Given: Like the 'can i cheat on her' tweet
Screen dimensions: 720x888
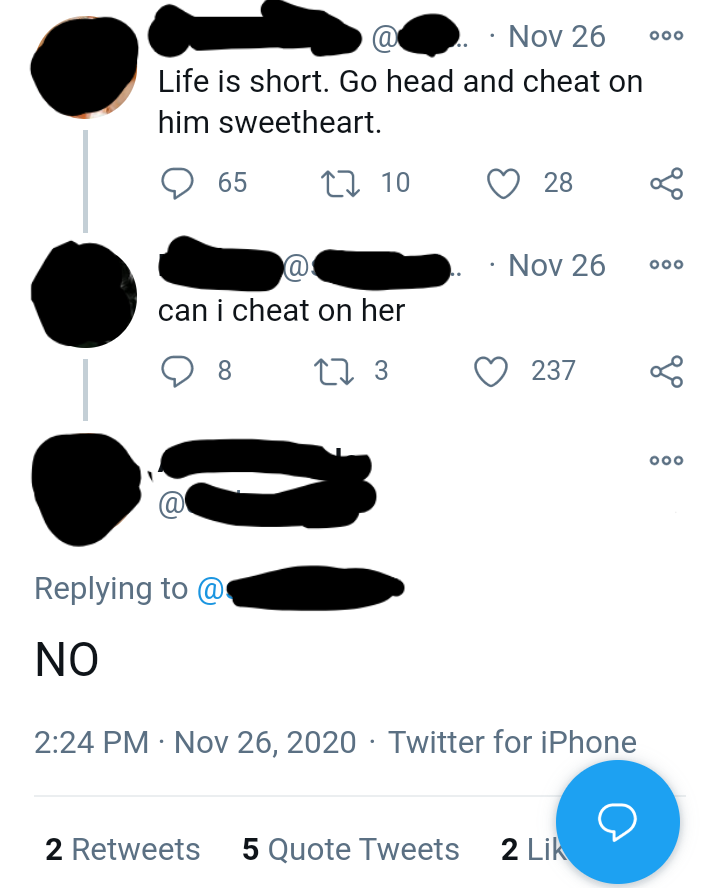Looking at the screenshot, I should coord(490,371).
